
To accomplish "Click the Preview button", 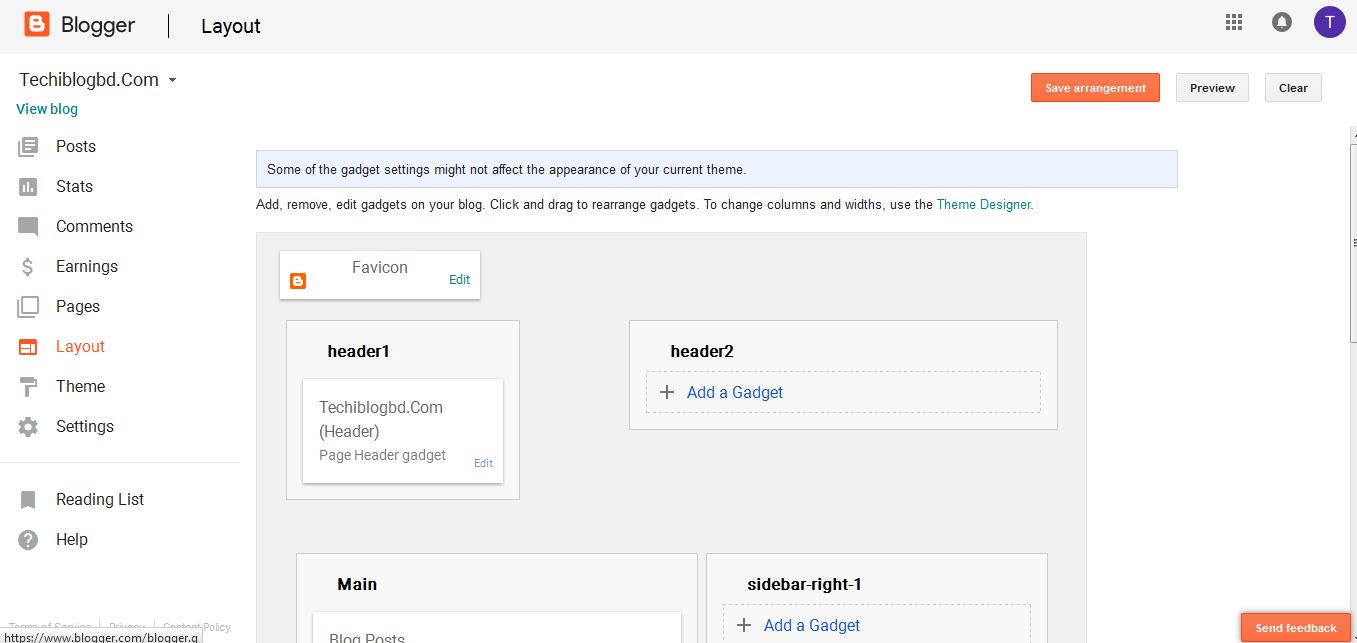I will pos(1212,88).
